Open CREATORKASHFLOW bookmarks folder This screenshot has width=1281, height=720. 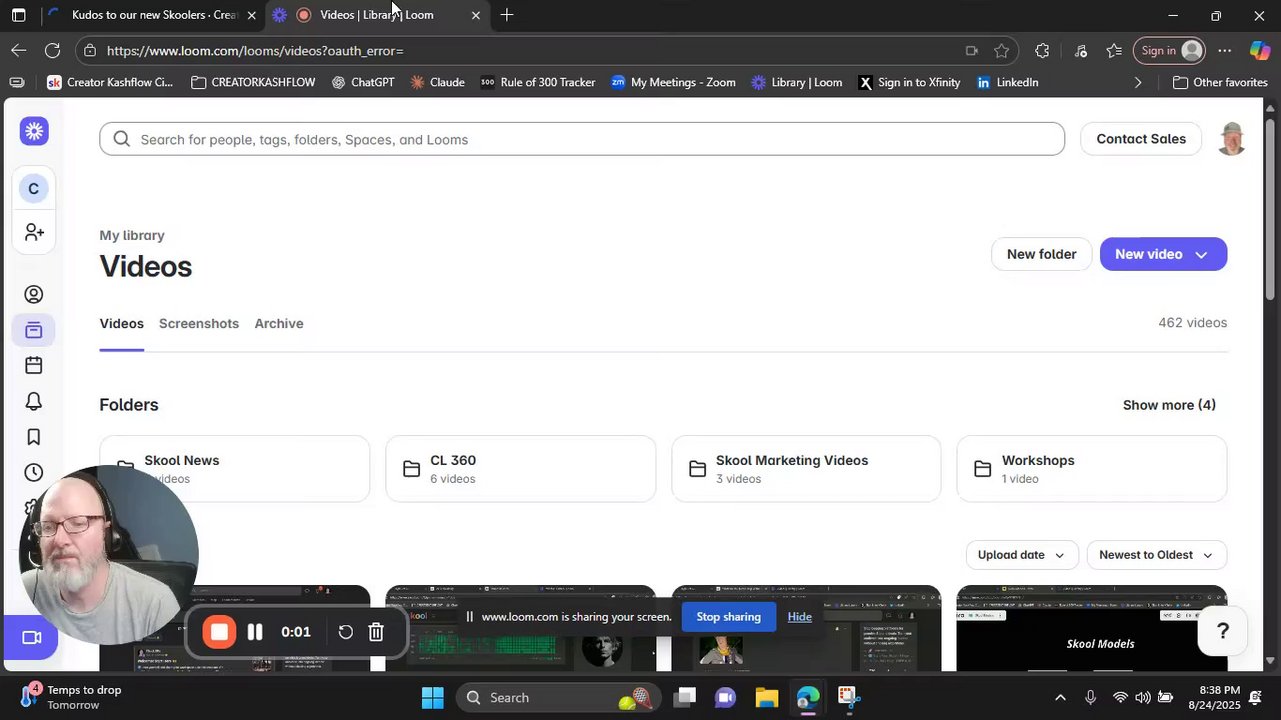coord(253,83)
